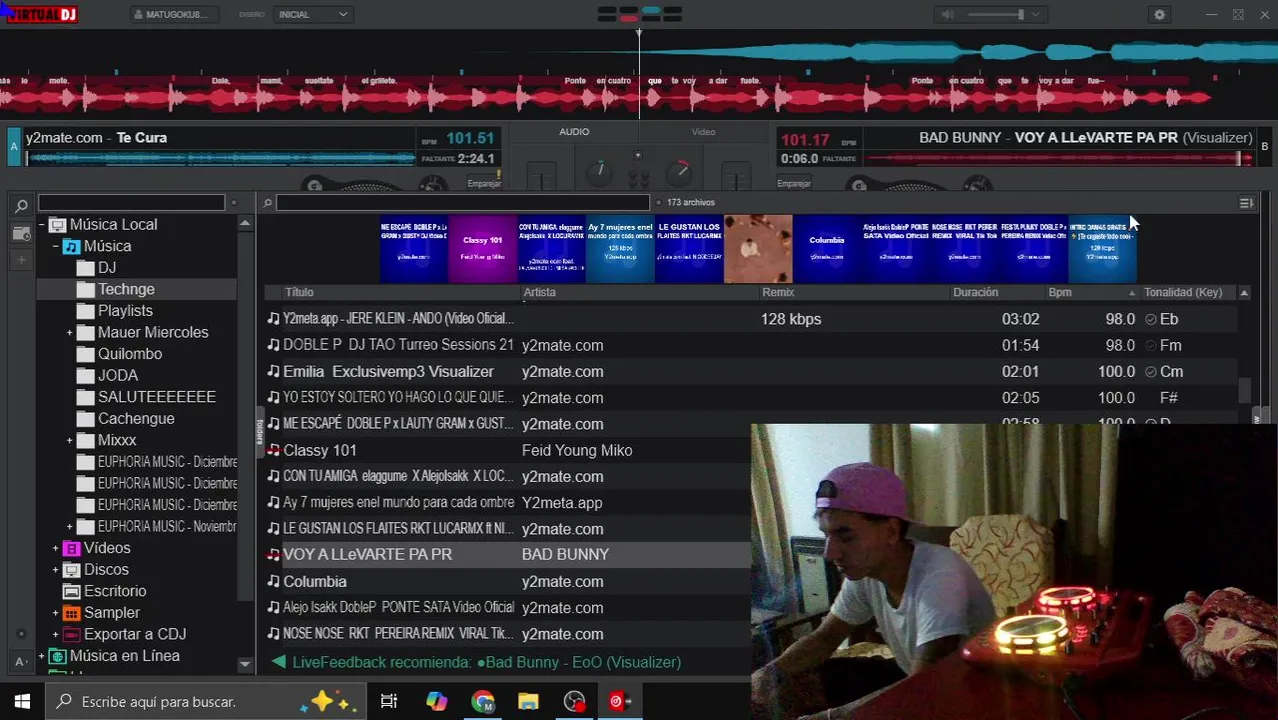Open browser options menu icon at right

pyautogui.click(x=1246, y=203)
